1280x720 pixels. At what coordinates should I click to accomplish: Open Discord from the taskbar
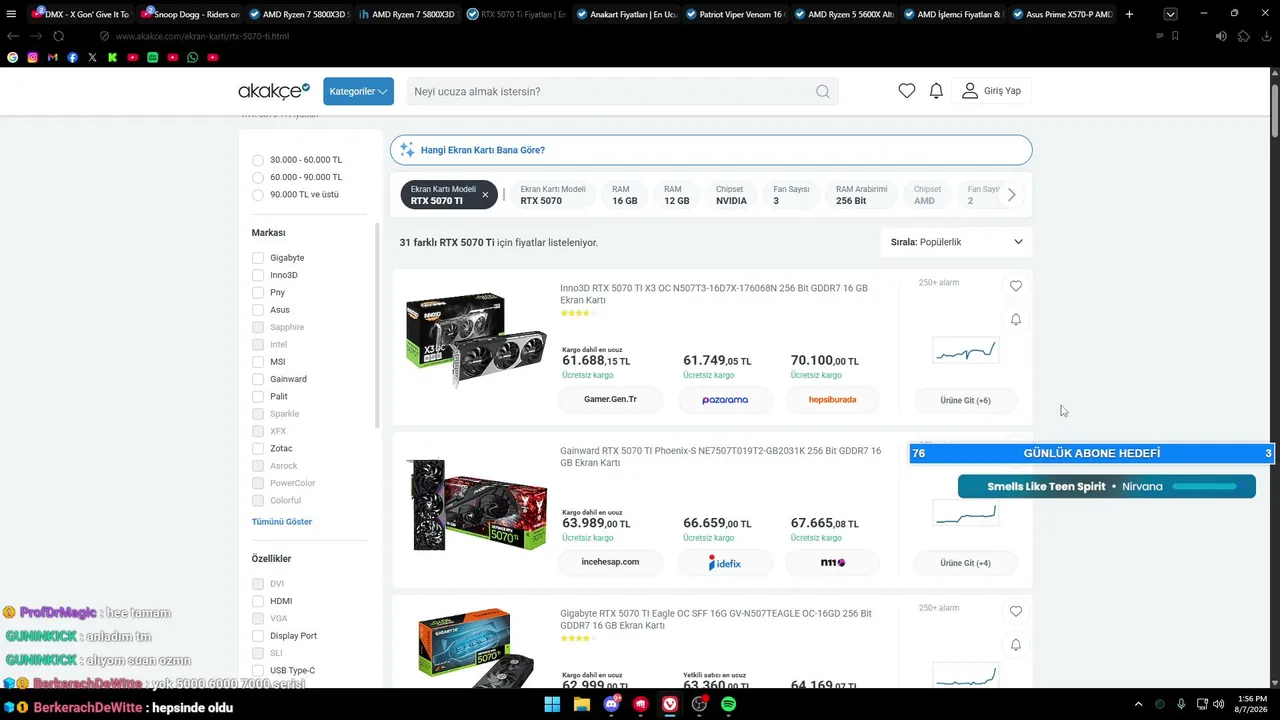611,704
